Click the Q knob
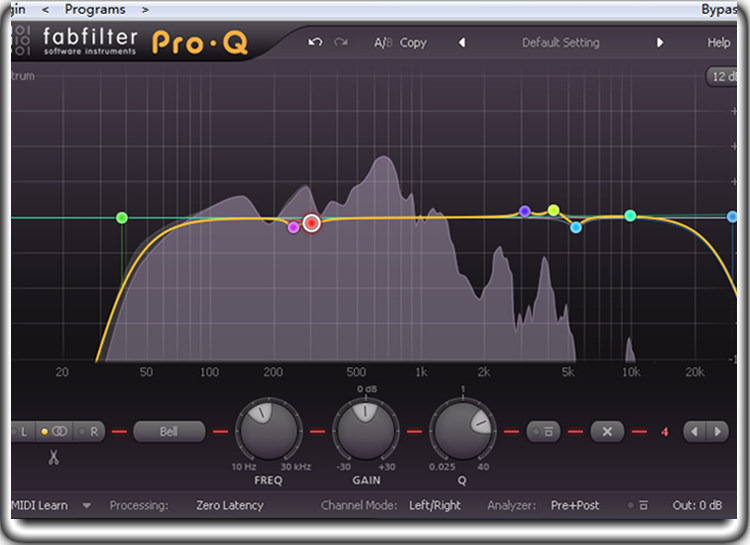 click(463, 430)
